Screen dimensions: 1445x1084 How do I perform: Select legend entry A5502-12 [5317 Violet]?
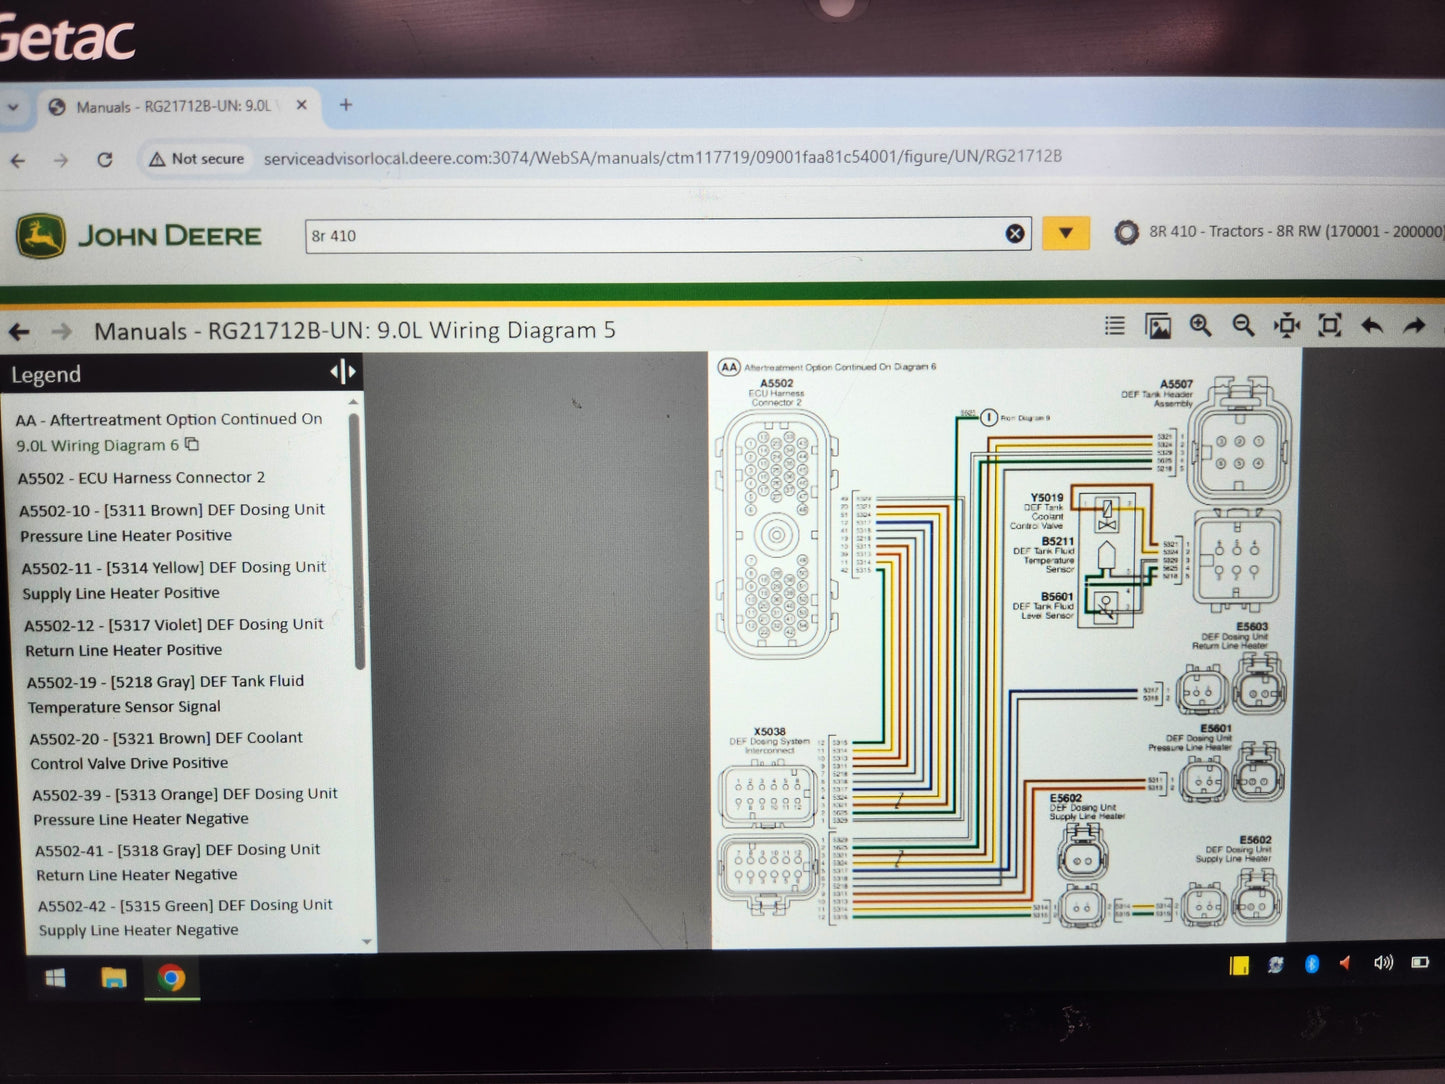point(174,637)
